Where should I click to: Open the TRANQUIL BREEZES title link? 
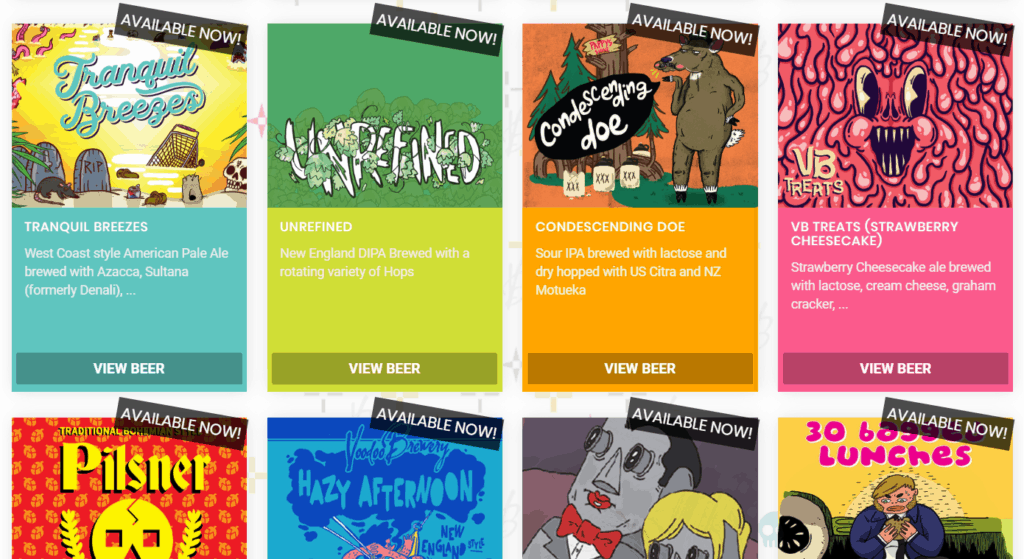[x=86, y=227]
